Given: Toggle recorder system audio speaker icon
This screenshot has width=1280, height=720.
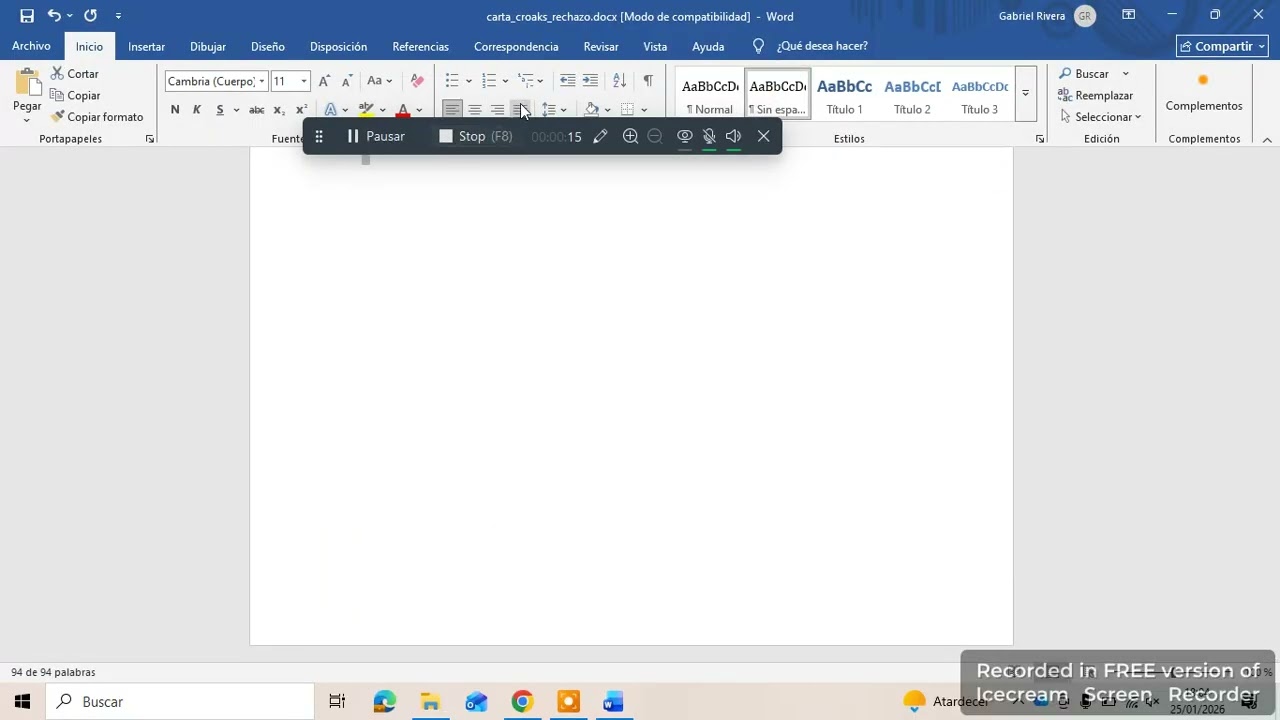Looking at the screenshot, I should click(x=733, y=136).
